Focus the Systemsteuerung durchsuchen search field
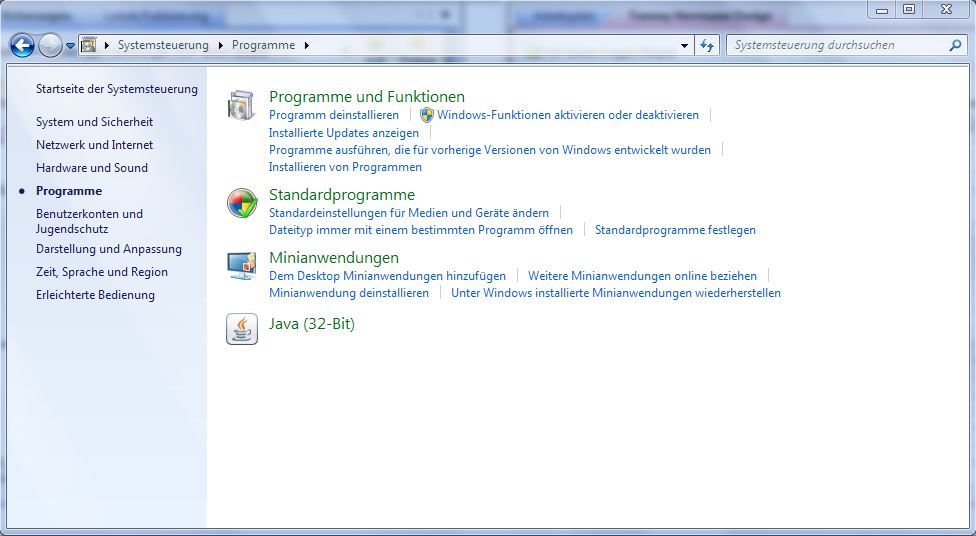 pos(835,45)
